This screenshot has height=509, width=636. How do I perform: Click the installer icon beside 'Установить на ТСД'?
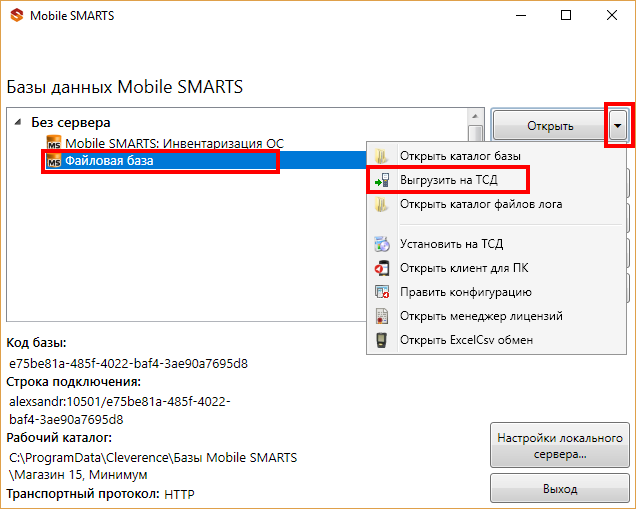pyautogui.click(x=382, y=244)
